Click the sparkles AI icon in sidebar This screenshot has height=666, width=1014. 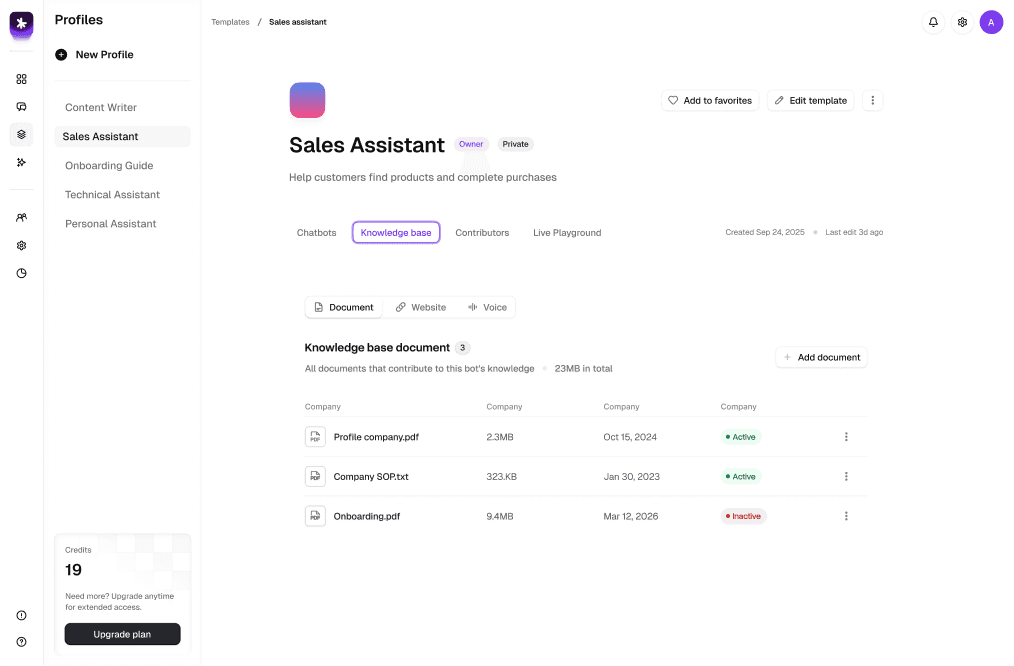click(x=21, y=162)
